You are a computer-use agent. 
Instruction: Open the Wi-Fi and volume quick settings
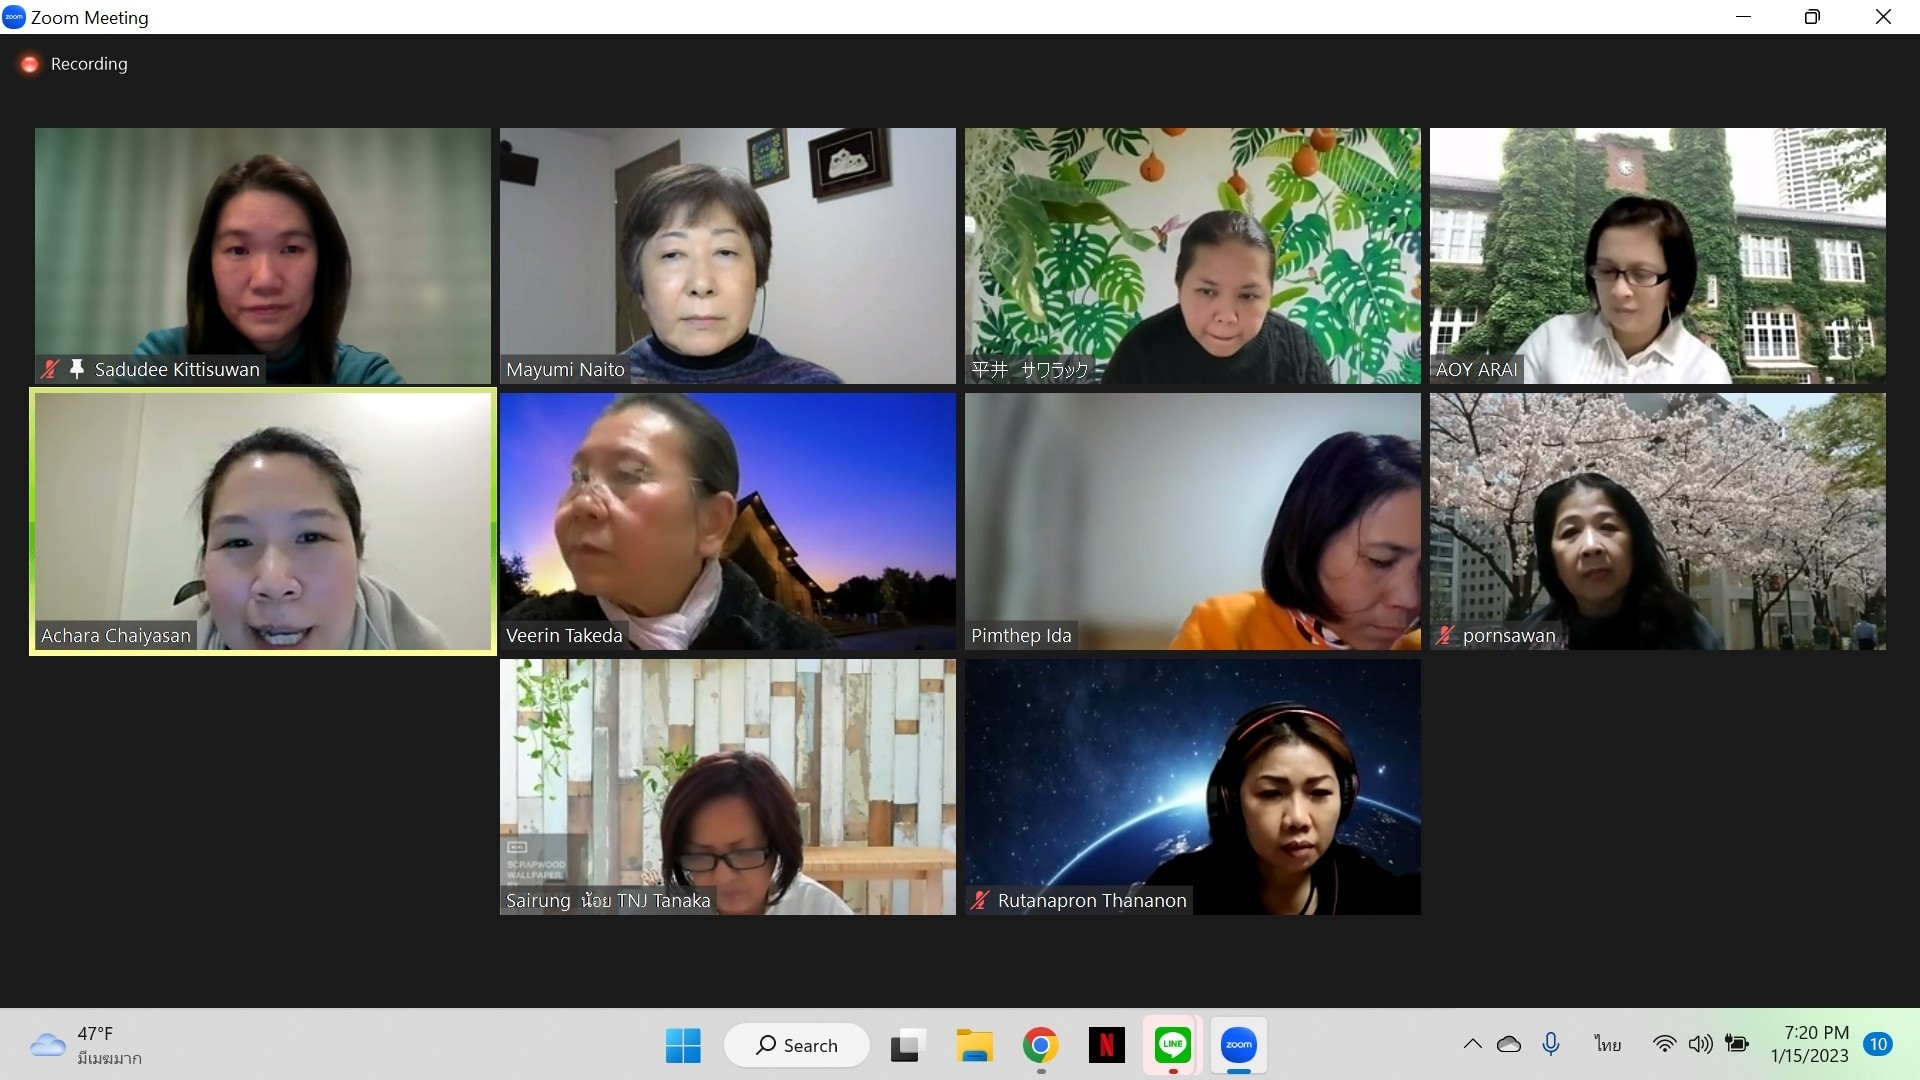pyautogui.click(x=1682, y=1044)
